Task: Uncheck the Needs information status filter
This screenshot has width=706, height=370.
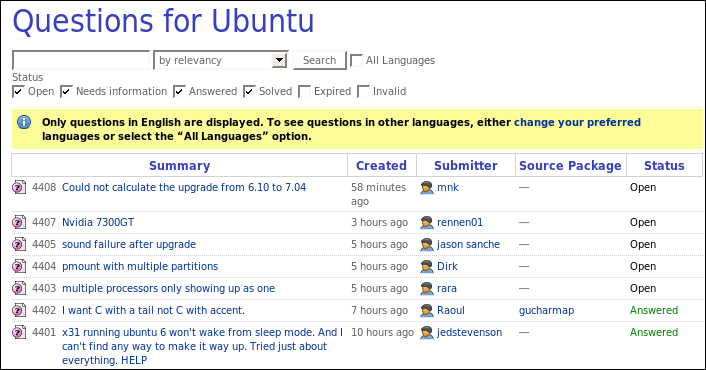Action: (x=66, y=91)
